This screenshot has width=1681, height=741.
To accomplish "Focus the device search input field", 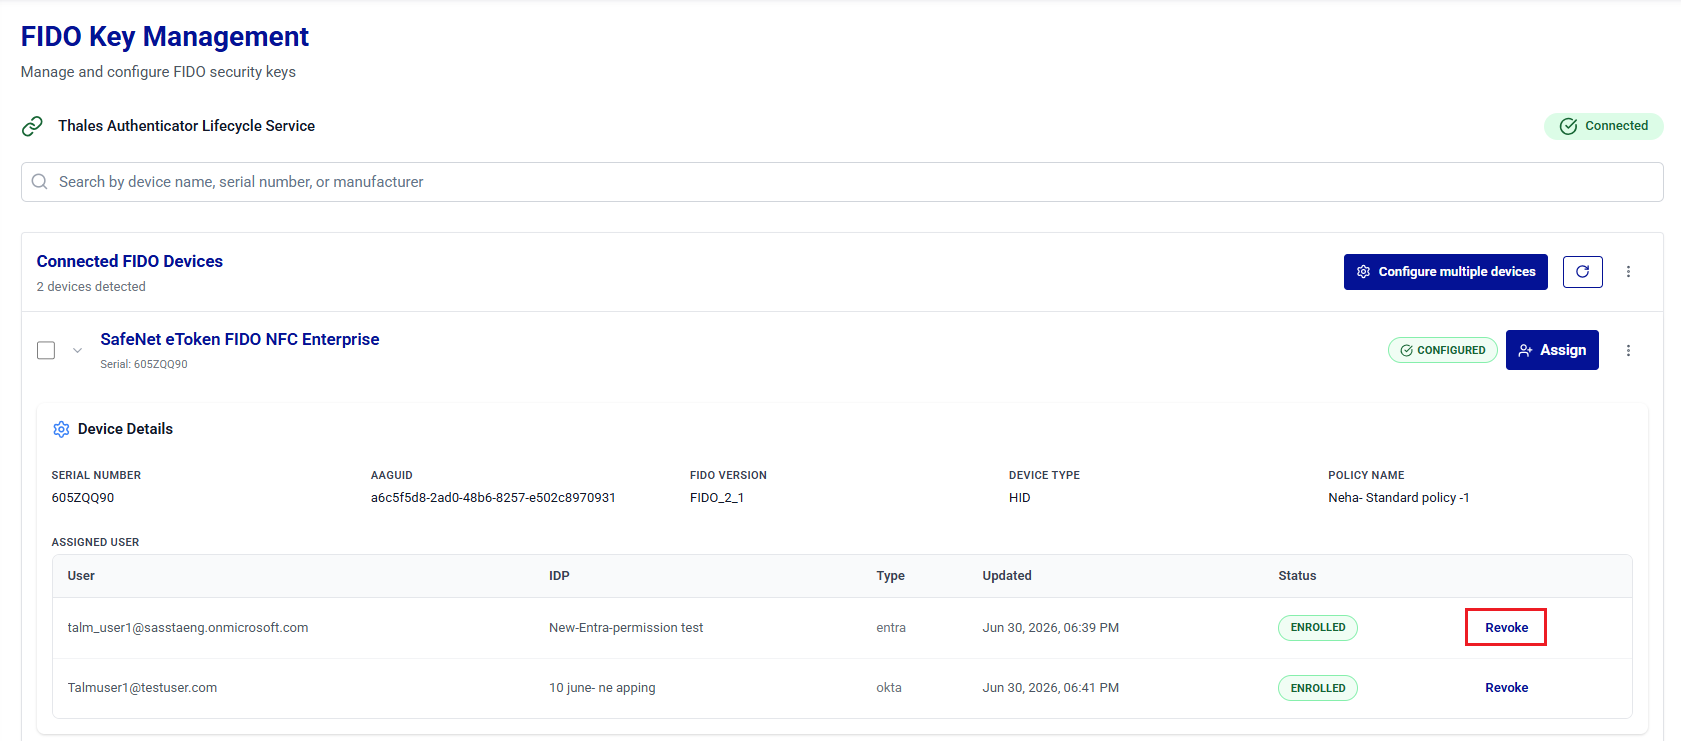I will click(842, 182).
